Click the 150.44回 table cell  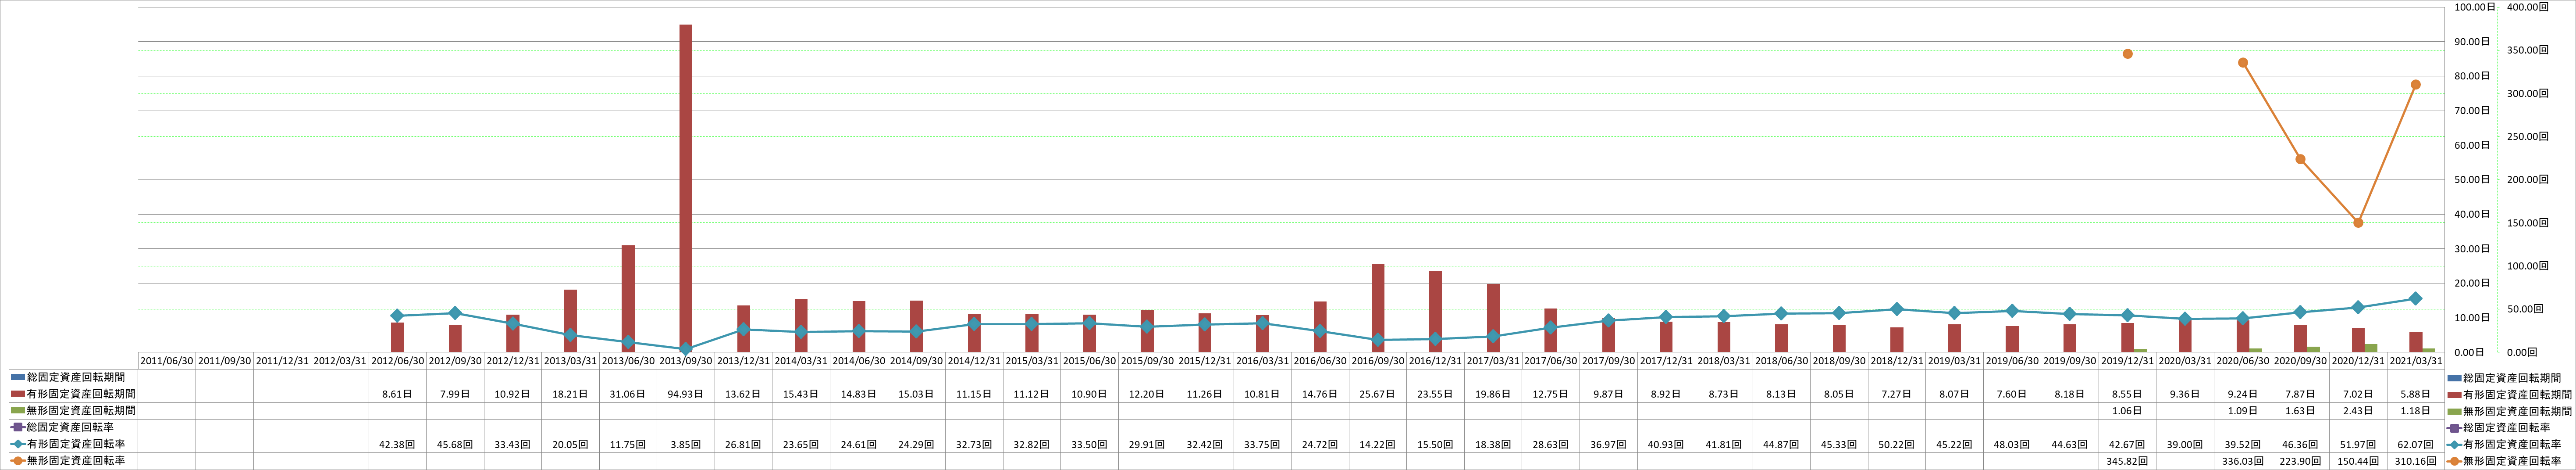(2358, 461)
